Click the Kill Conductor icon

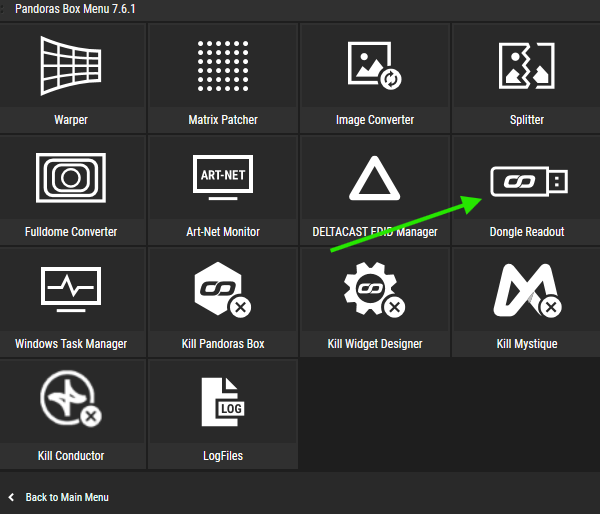(71, 398)
